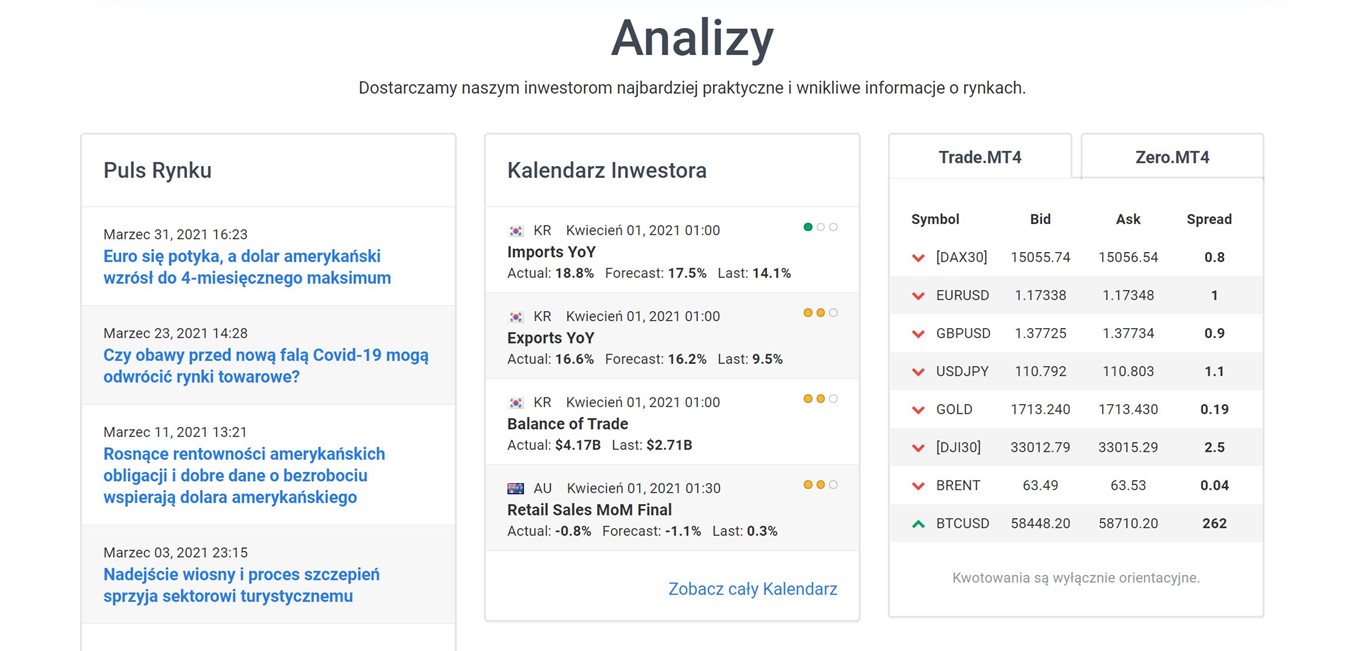Image resolution: width=1354 pixels, height=651 pixels.
Task: Switch to the Zero.MT4 tab
Action: [1172, 157]
